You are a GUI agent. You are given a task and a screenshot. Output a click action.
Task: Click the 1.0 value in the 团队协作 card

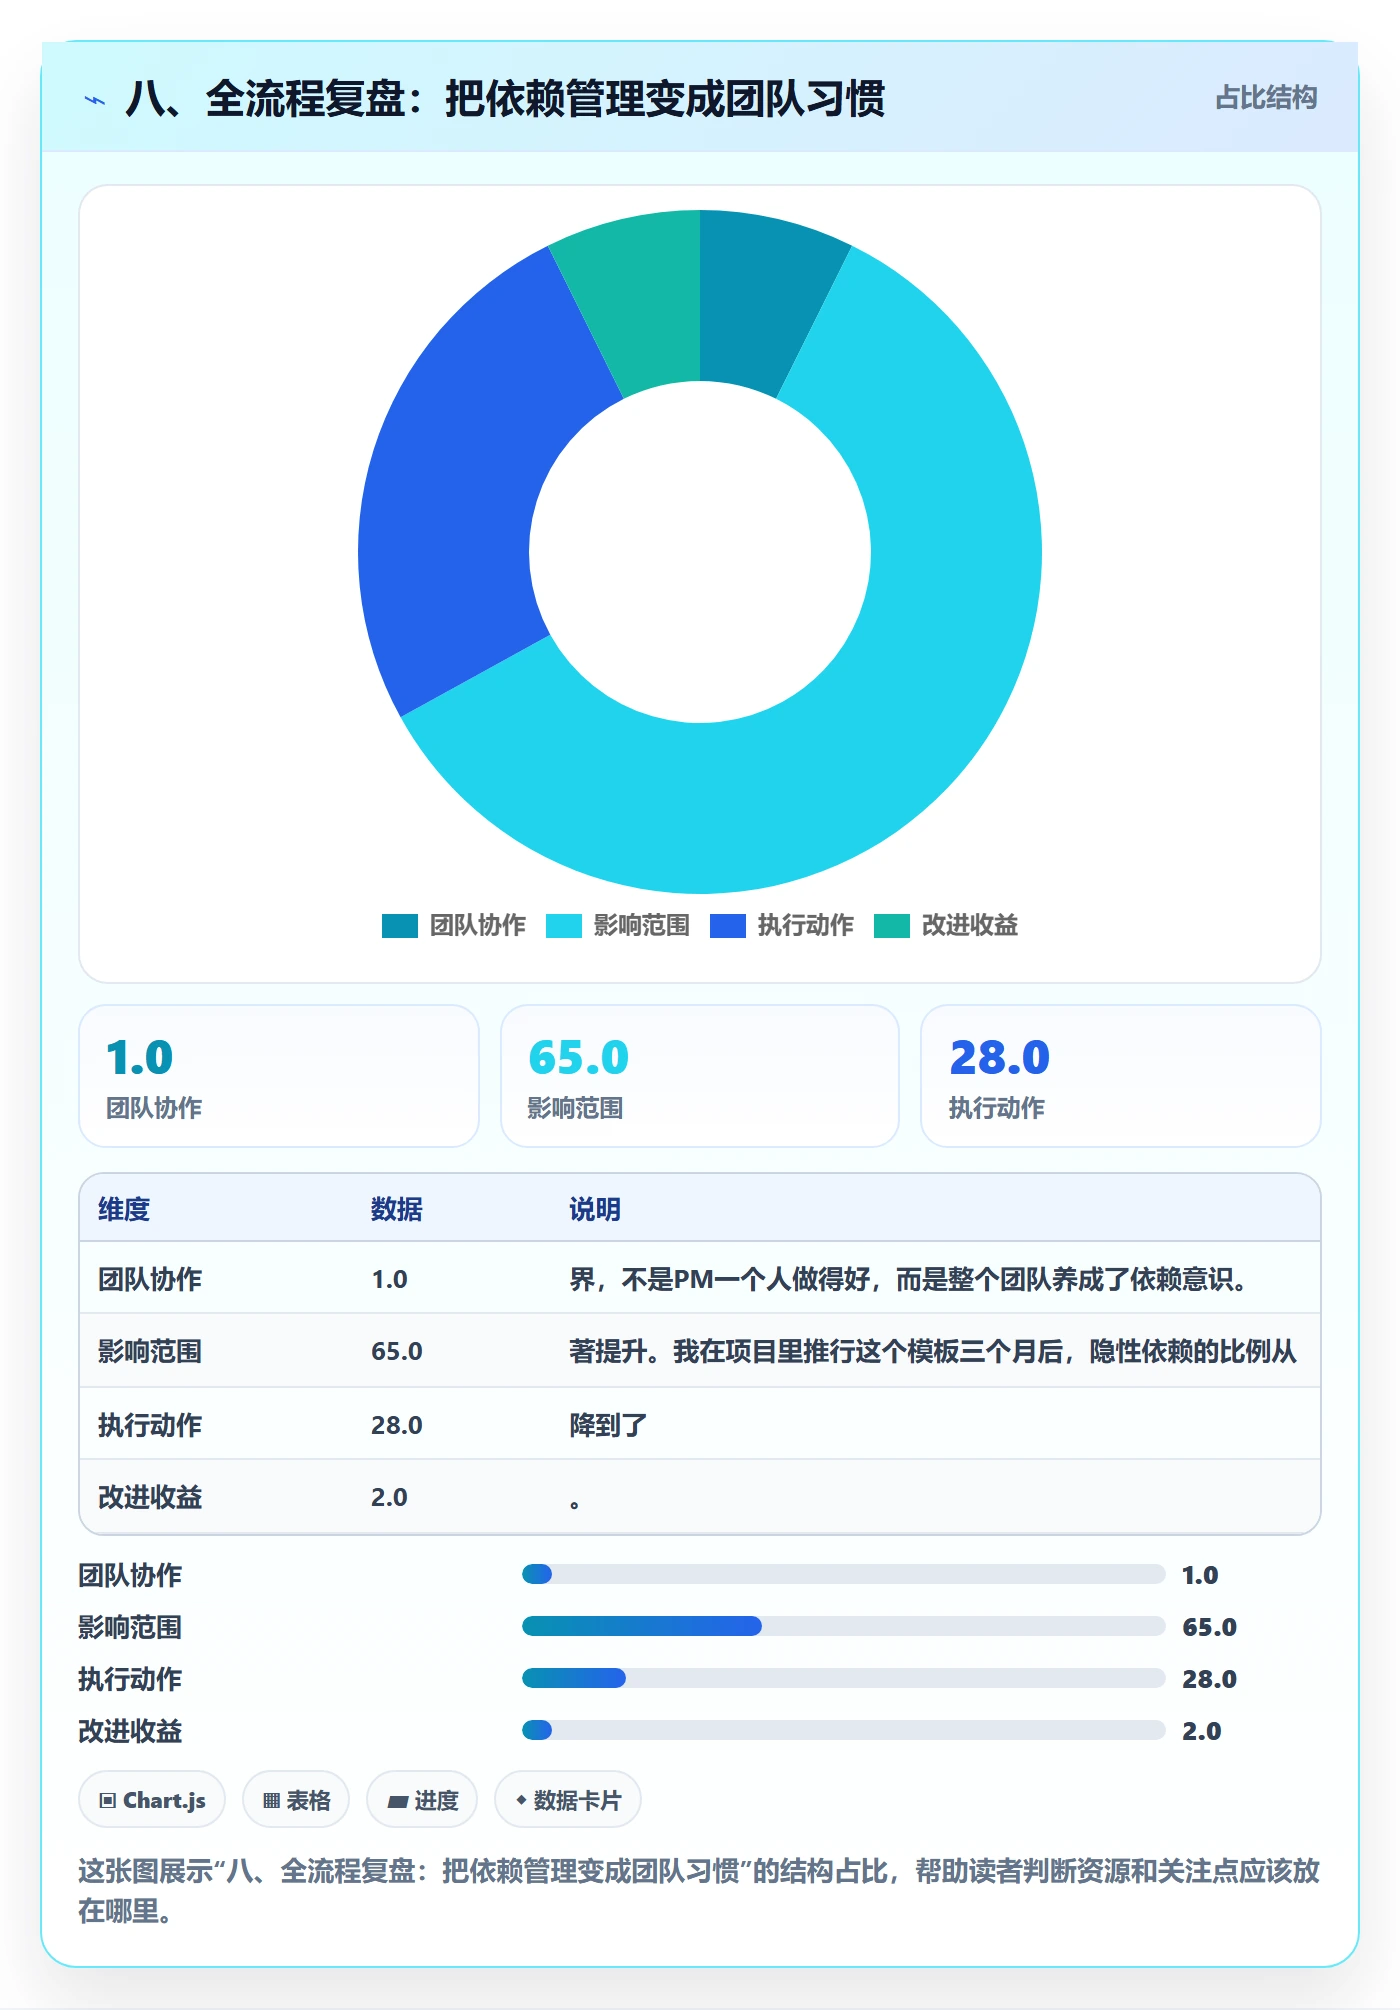(140, 1057)
